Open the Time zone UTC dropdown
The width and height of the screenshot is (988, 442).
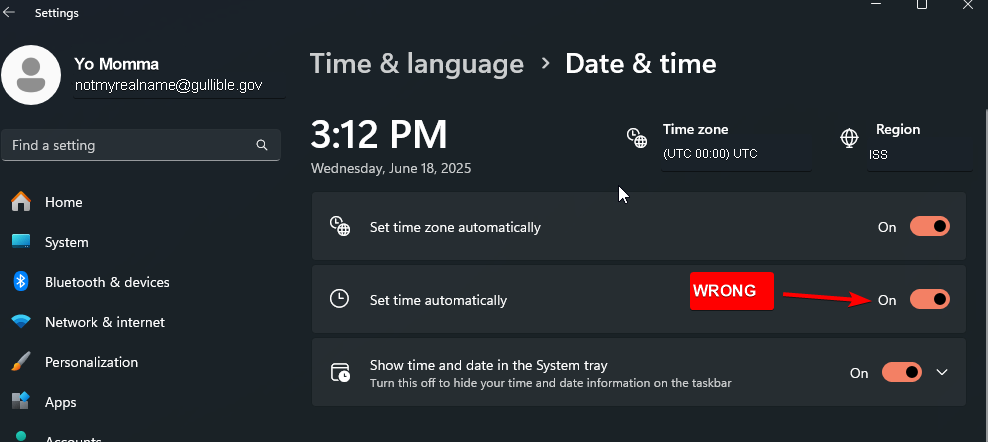(735, 155)
